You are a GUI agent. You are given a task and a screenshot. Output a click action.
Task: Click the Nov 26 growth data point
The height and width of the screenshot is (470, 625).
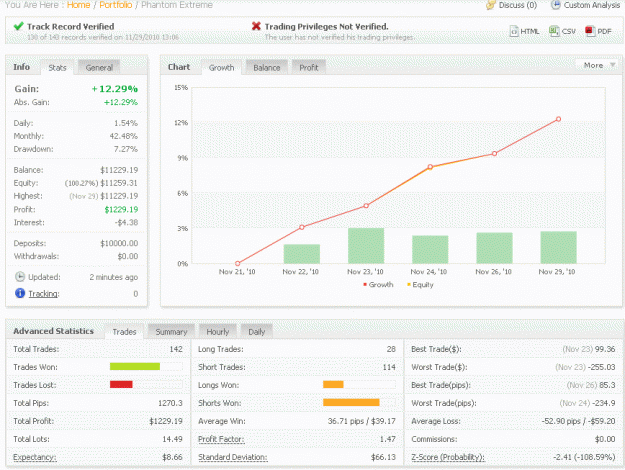click(x=494, y=153)
